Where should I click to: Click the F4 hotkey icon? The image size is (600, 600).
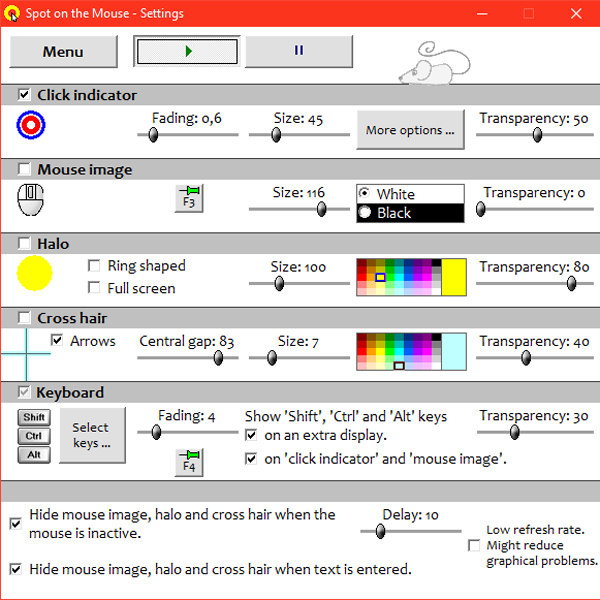[x=188, y=461]
